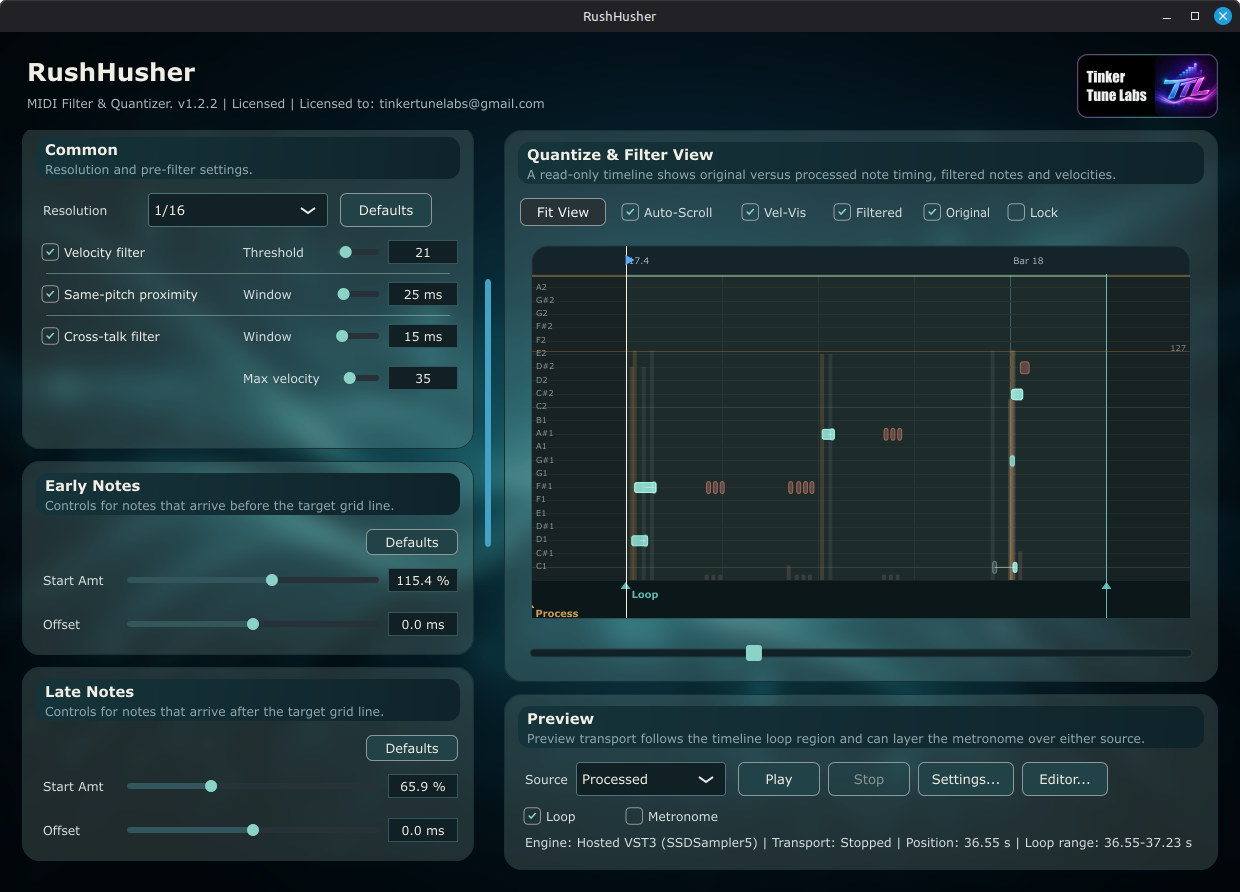The height and width of the screenshot is (892, 1240).
Task: Minimize the RushHusher window
Action: pos(1167,16)
